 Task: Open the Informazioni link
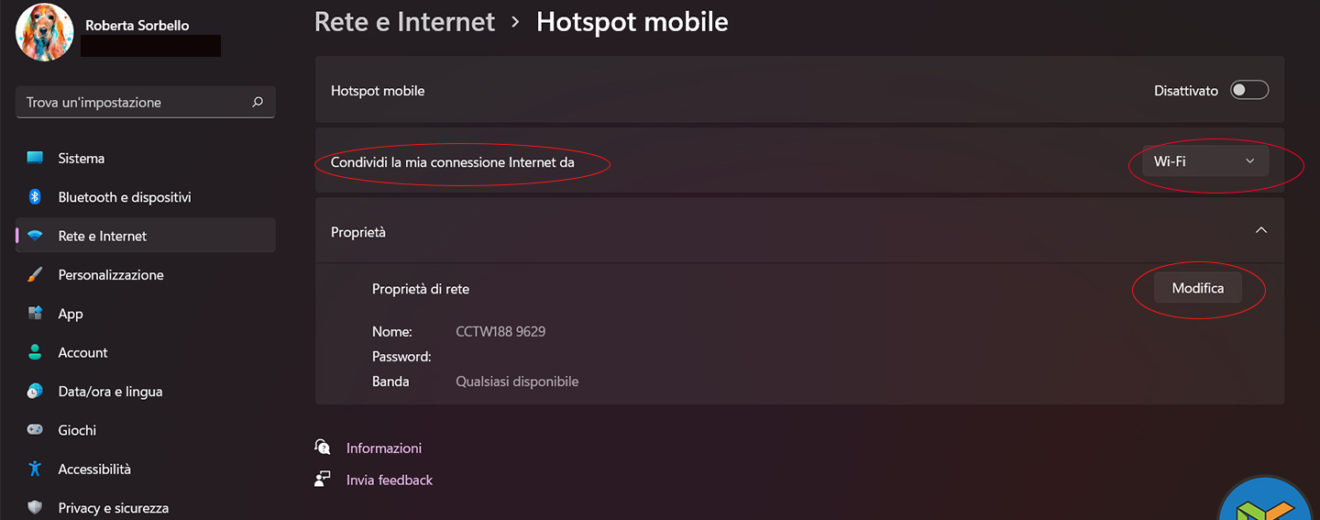point(384,448)
